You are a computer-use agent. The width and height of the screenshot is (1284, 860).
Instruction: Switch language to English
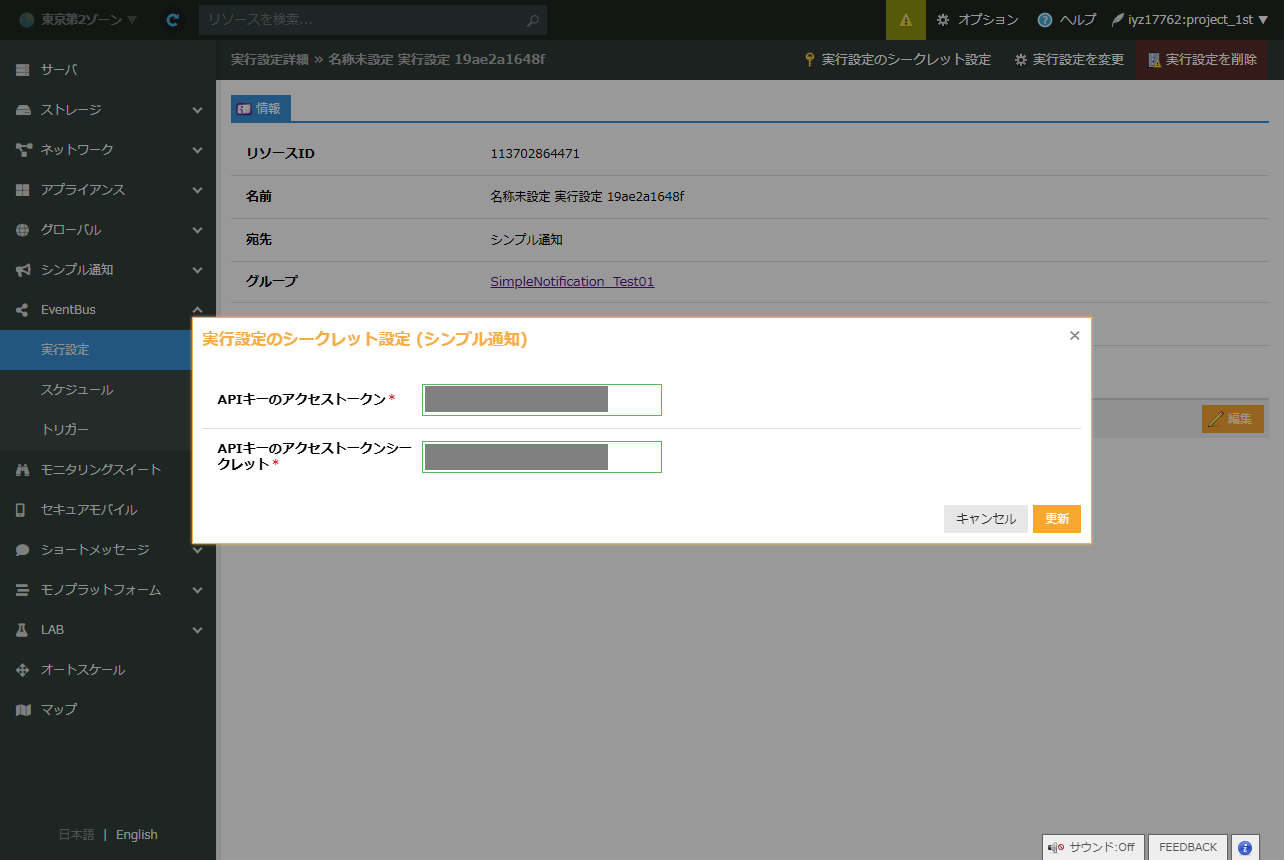137,835
